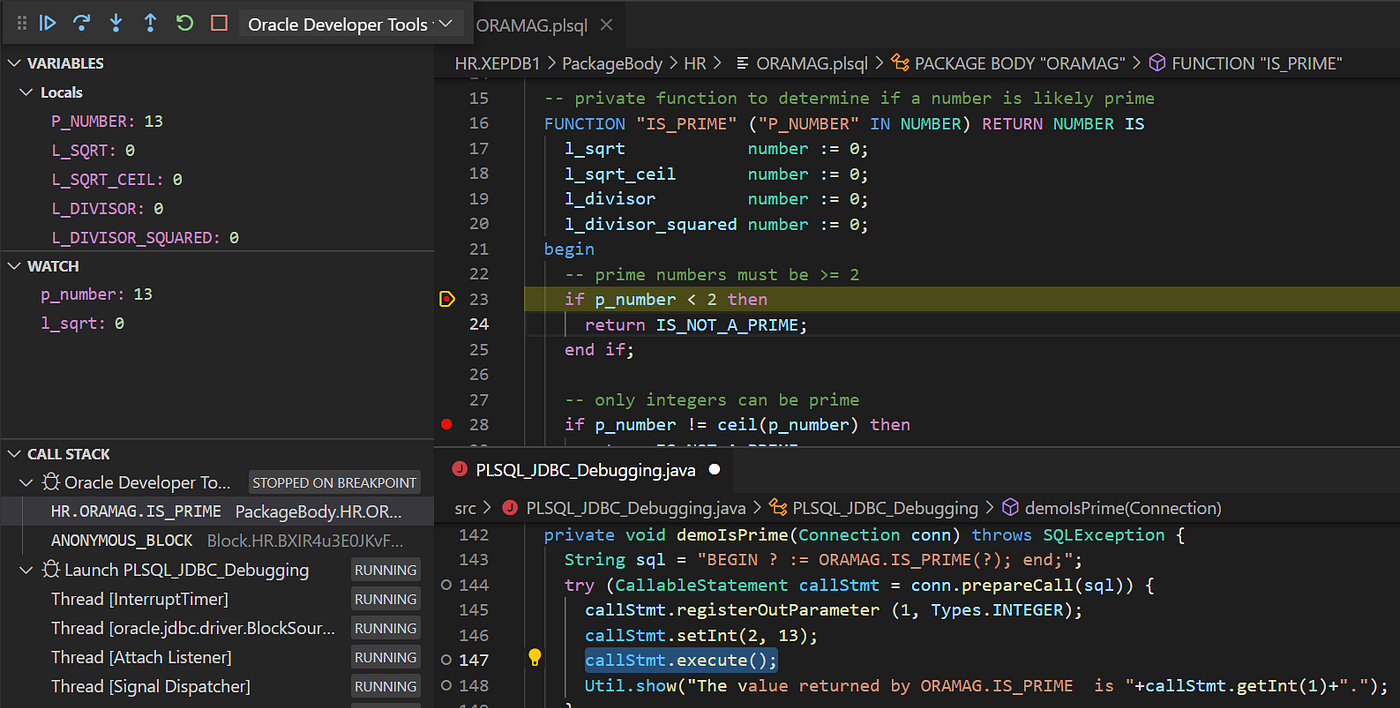Click the Step Into icon
1400x708 pixels.
click(x=115, y=23)
